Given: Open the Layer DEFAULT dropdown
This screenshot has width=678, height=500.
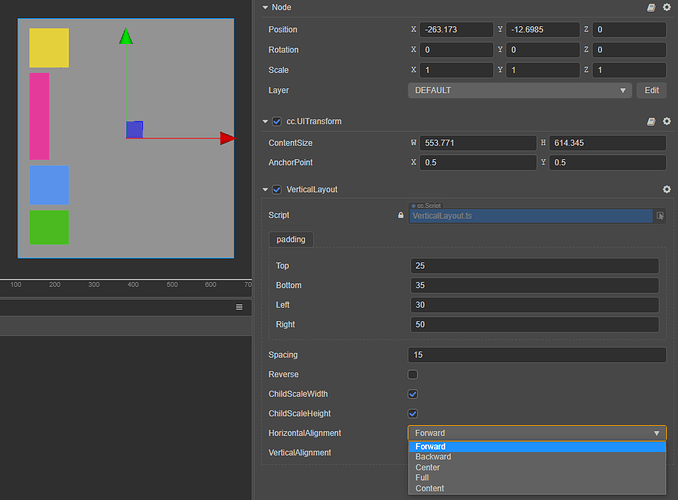Looking at the screenshot, I should pyautogui.click(x=519, y=90).
